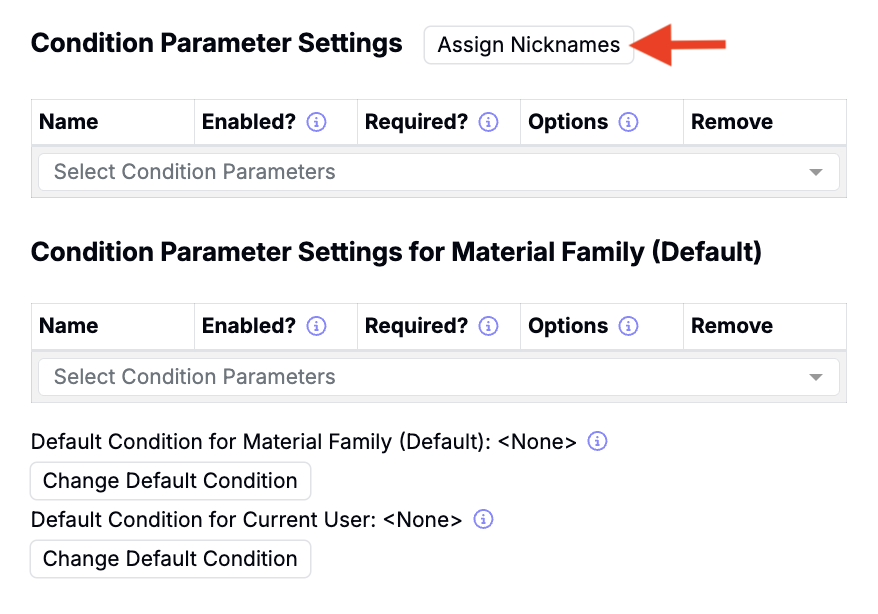878x614 pixels.
Task: Click caret arrow of Material Family parameters dropdown
Action: click(816, 377)
